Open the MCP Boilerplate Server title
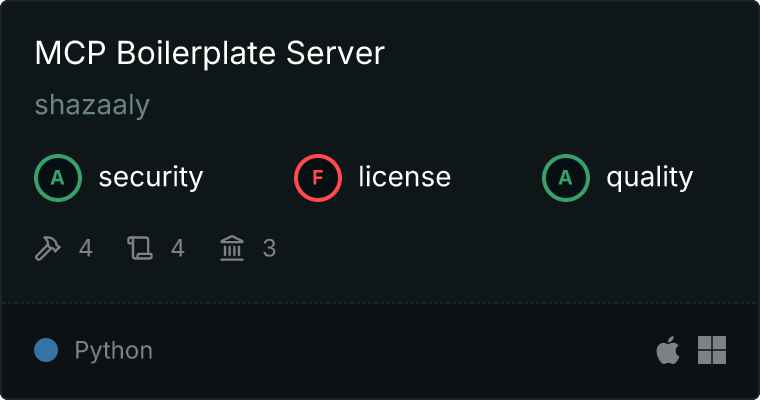760x400 pixels. tap(209, 54)
